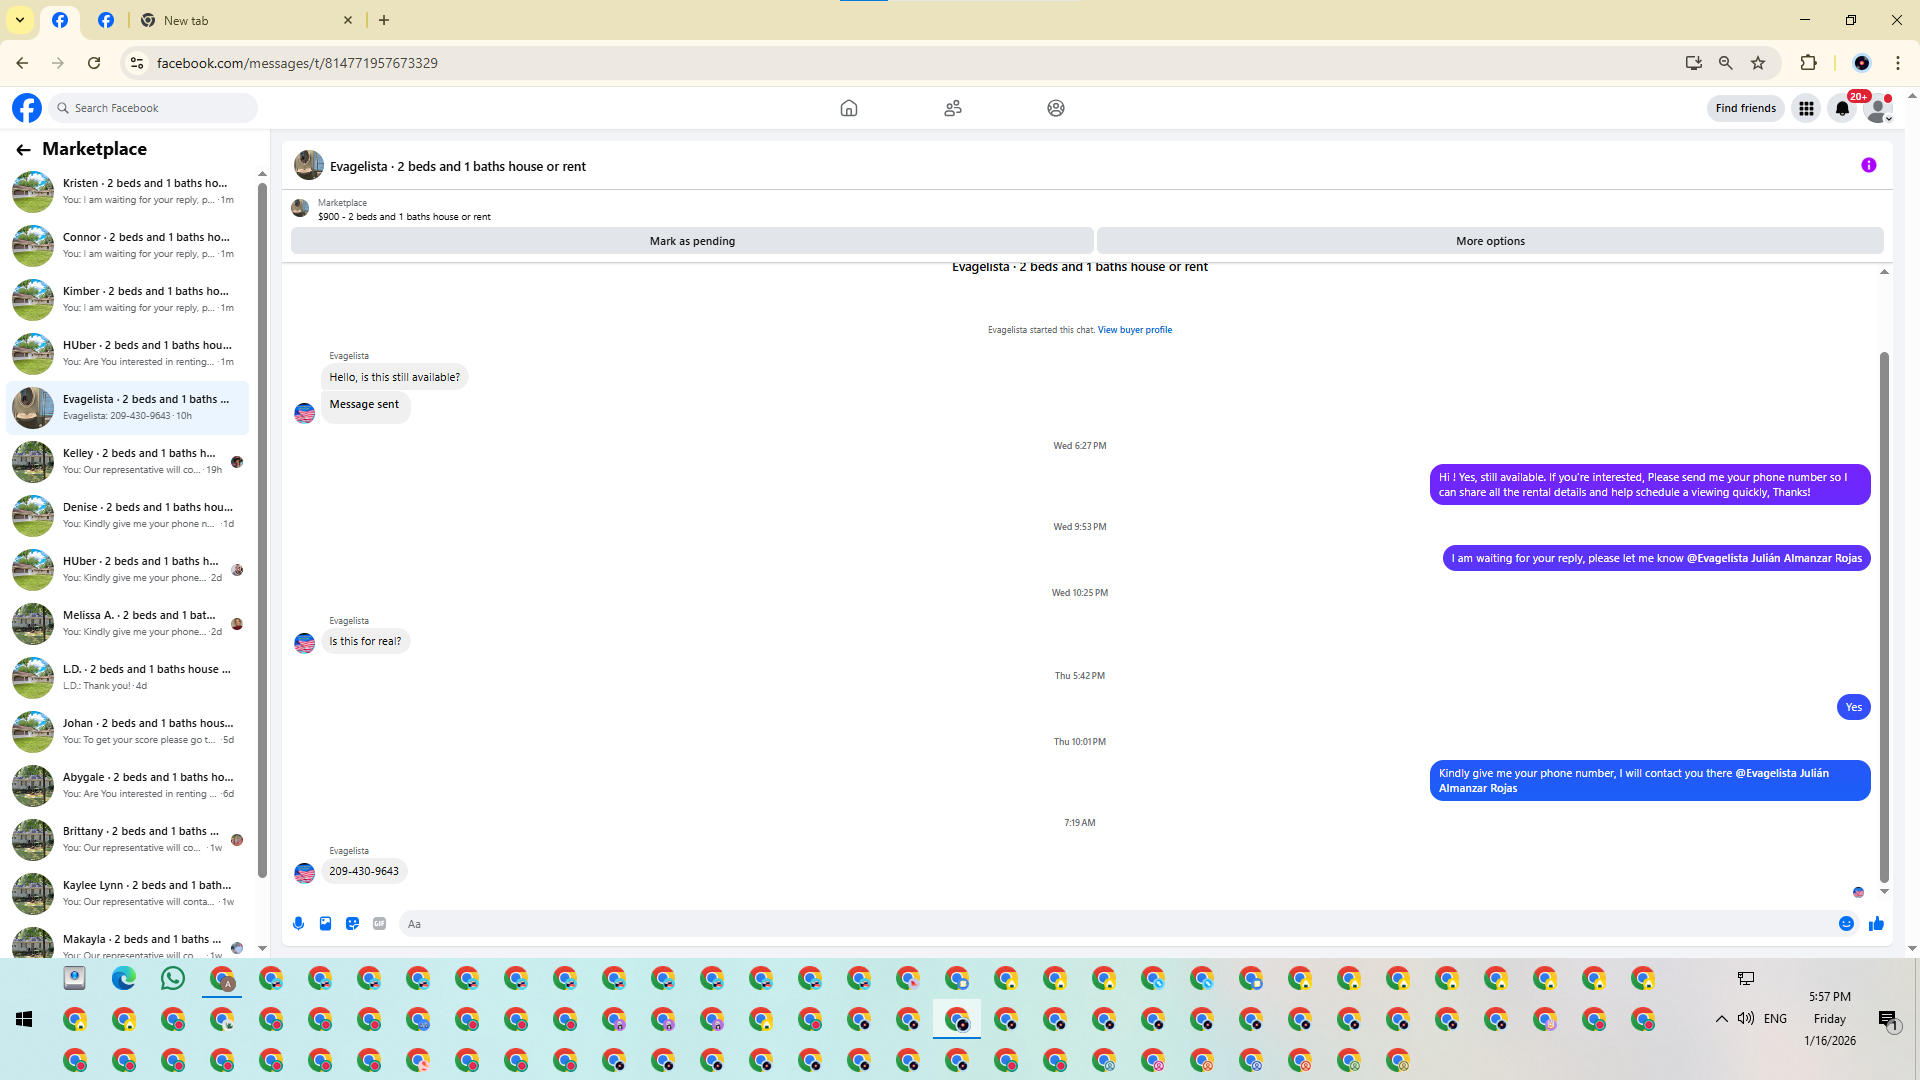Open the sticker picker icon
The width and height of the screenshot is (1920, 1080).
[352, 924]
